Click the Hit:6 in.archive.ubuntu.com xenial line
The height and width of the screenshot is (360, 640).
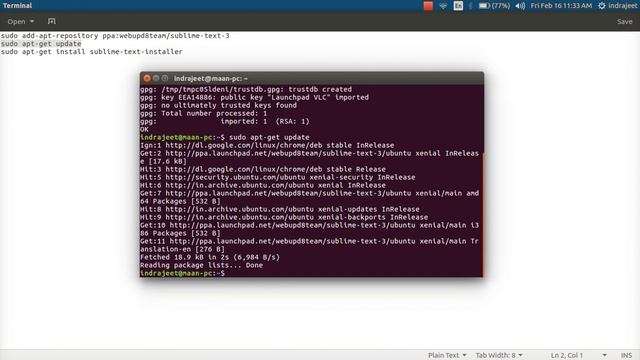pos(262,185)
